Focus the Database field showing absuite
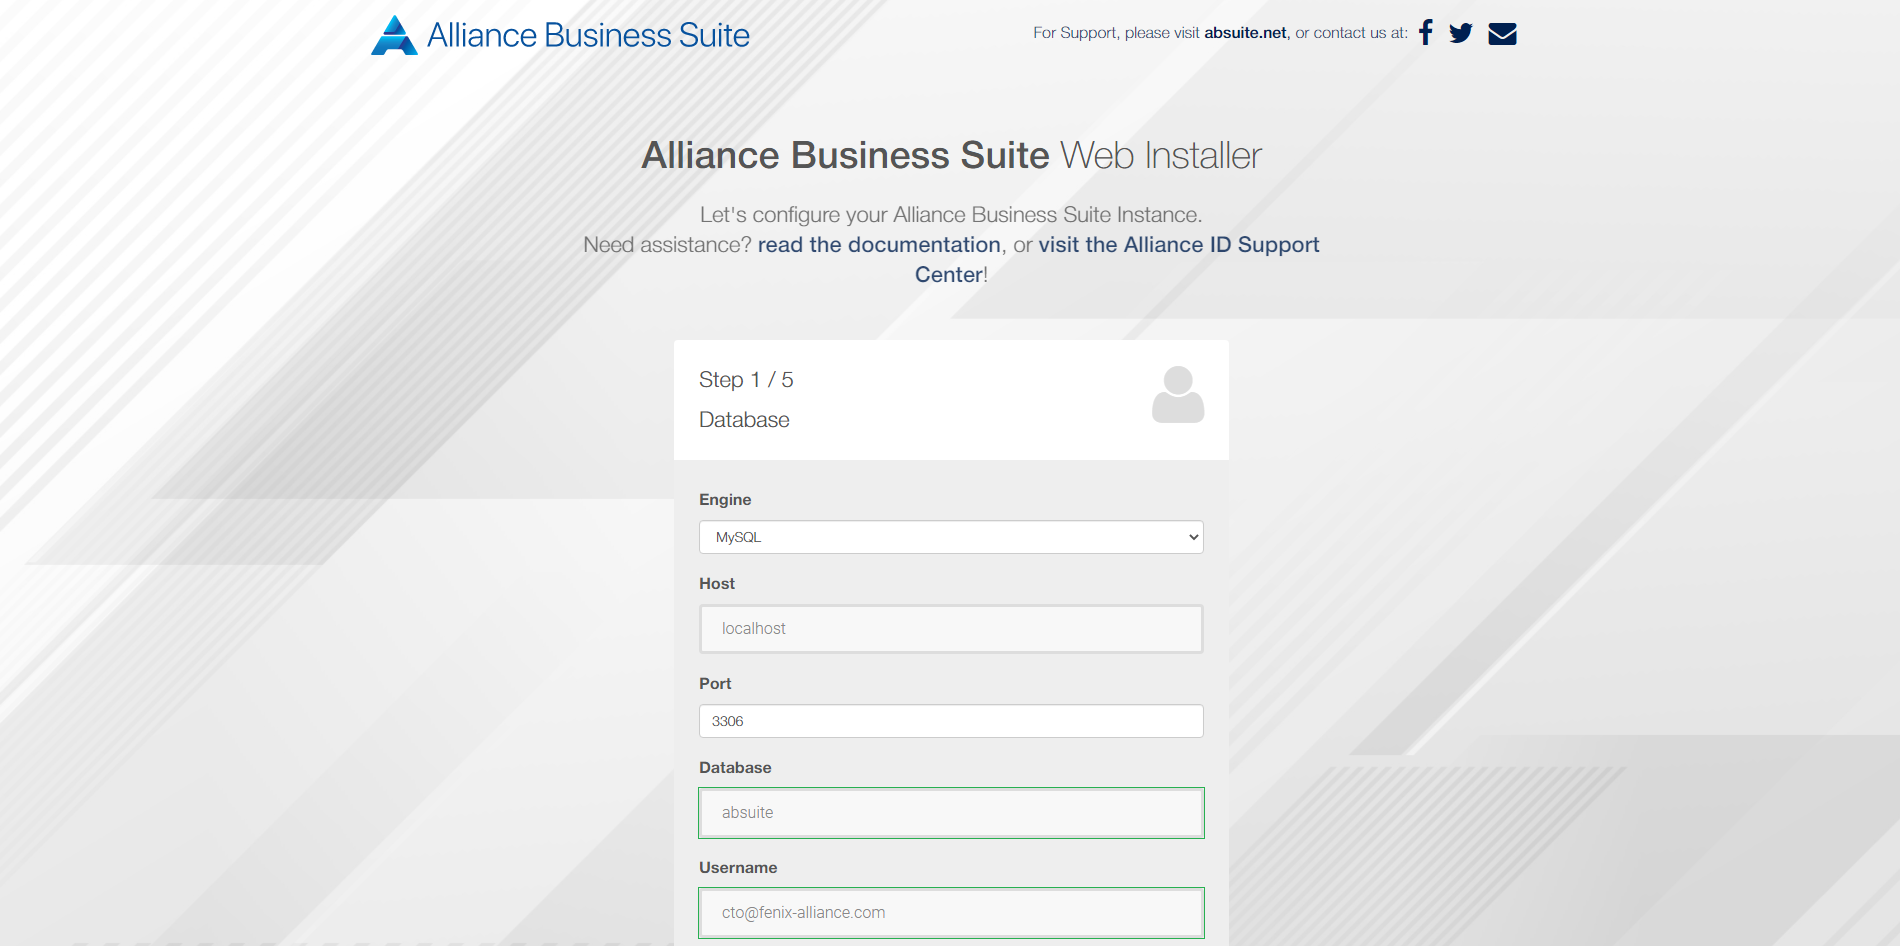This screenshot has width=1900, height=946. pyautogui.click(x=950, y=813)
